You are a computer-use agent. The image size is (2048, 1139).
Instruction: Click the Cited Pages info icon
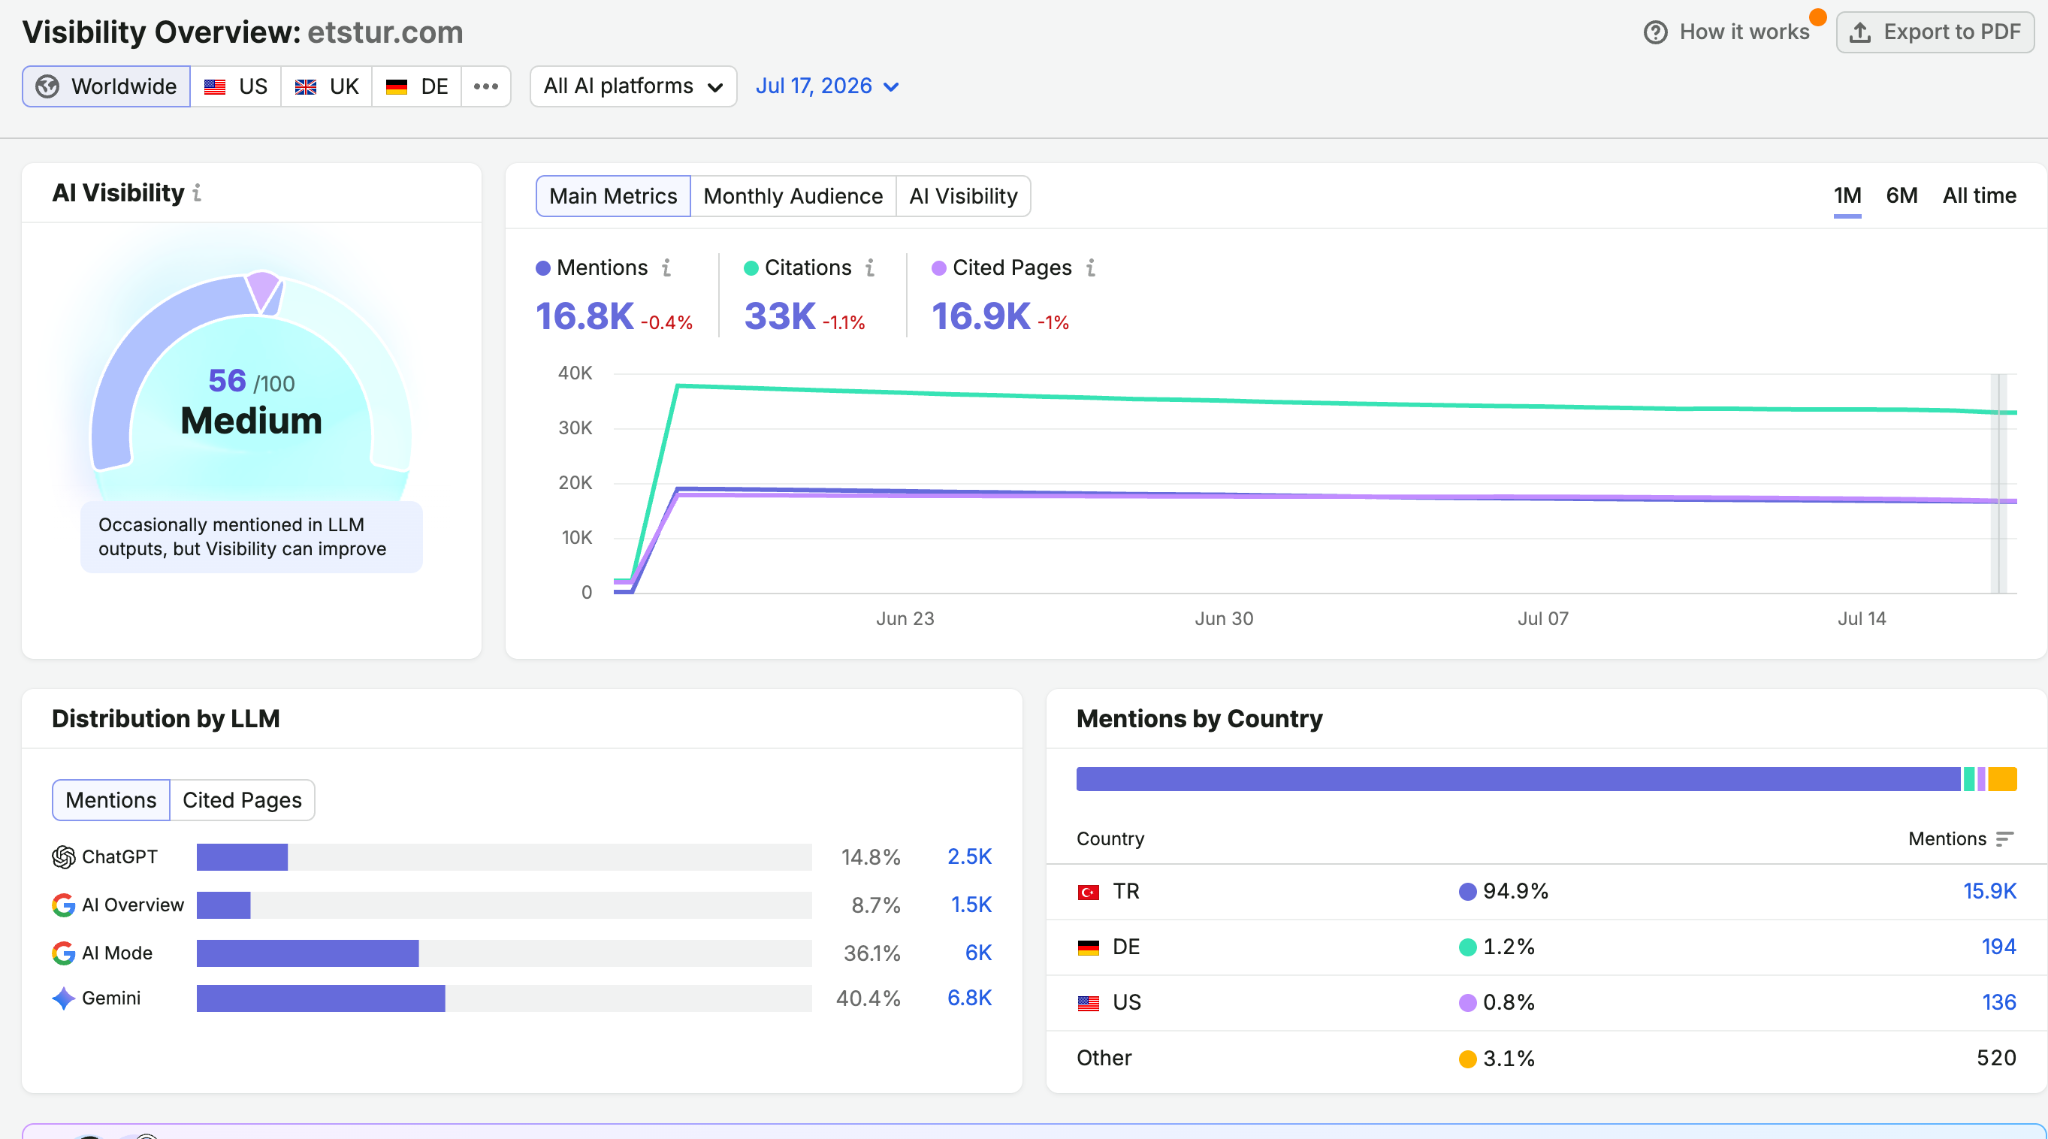pyautogui.click(x=1091, y=268)
